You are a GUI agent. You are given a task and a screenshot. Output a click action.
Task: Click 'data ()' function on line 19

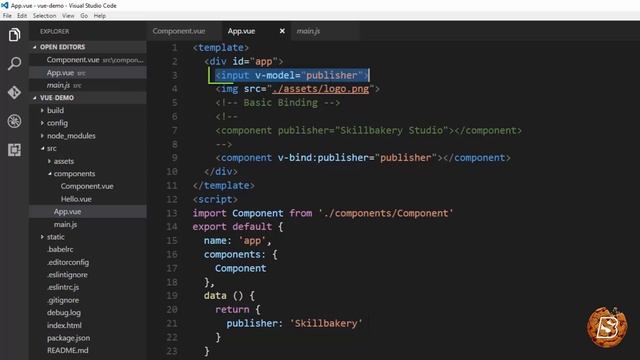coord(223,296)
